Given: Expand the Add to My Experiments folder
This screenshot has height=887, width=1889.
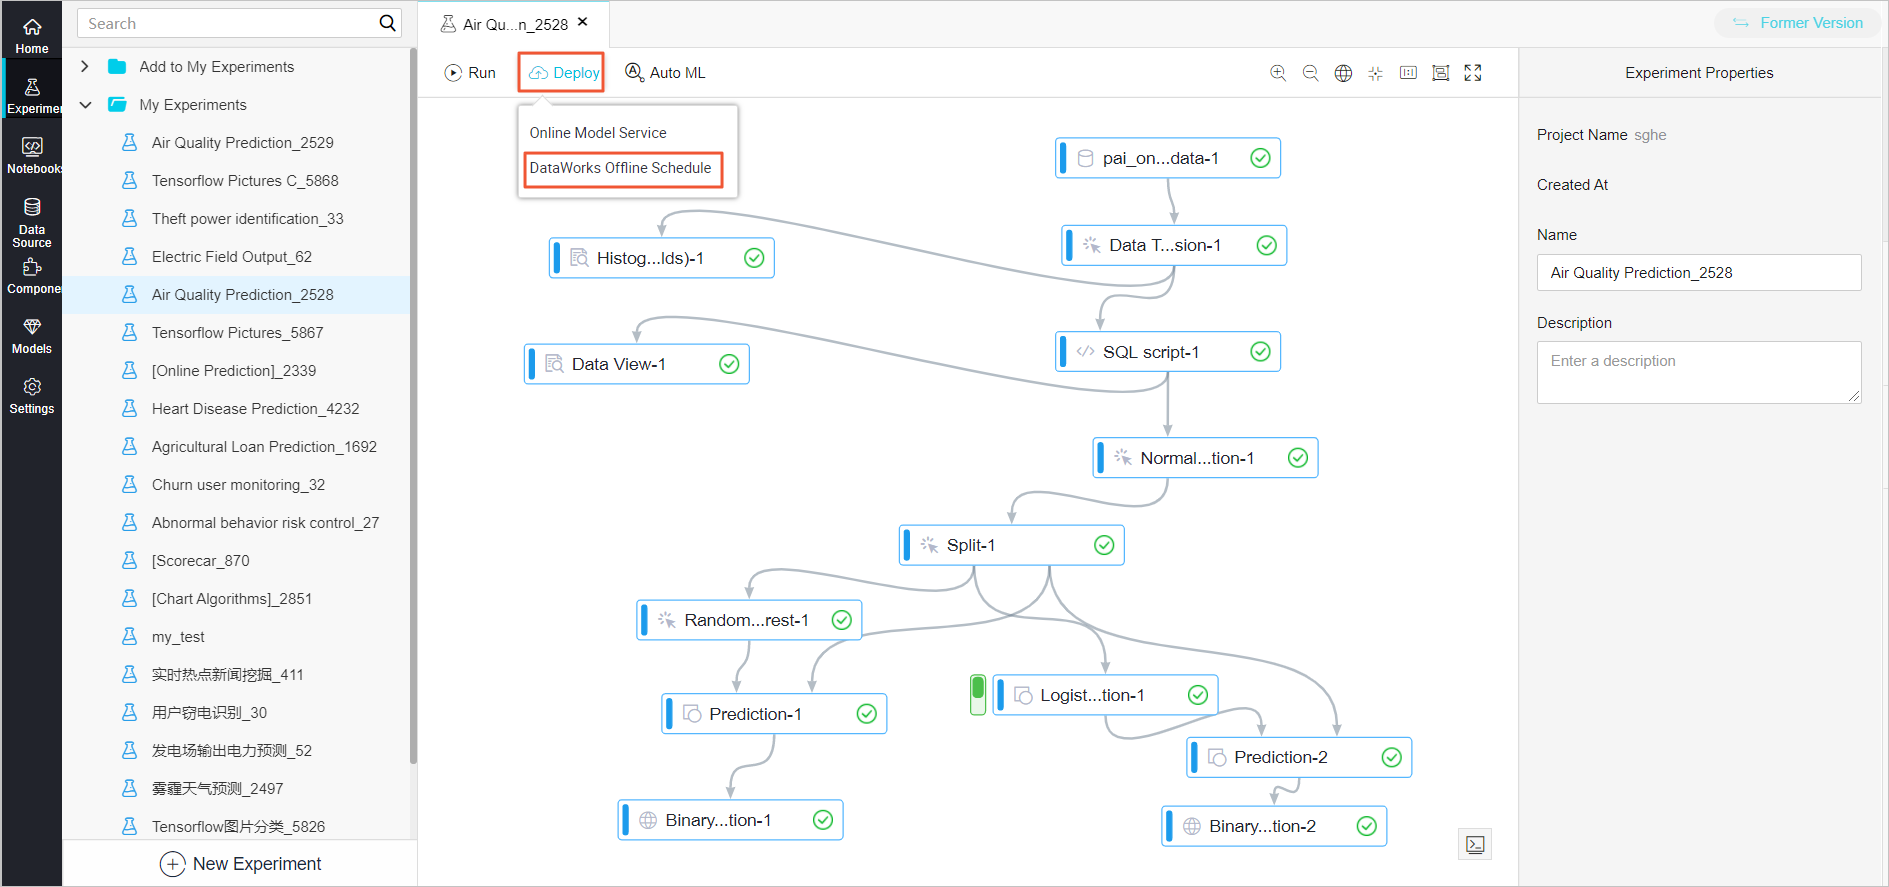Looking at the screenshot, I should point(85,67).
